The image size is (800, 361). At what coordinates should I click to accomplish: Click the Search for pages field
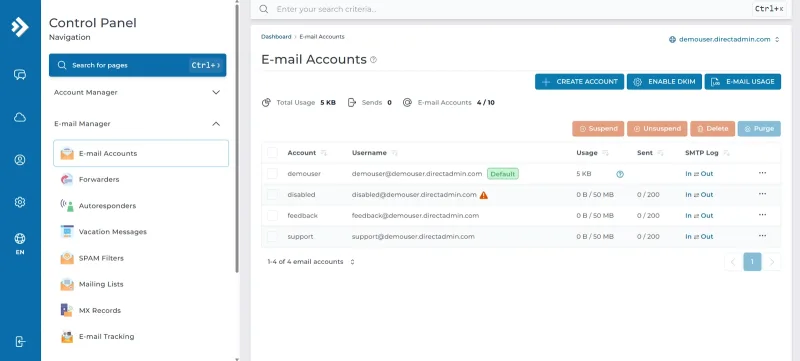click(138, 65)
